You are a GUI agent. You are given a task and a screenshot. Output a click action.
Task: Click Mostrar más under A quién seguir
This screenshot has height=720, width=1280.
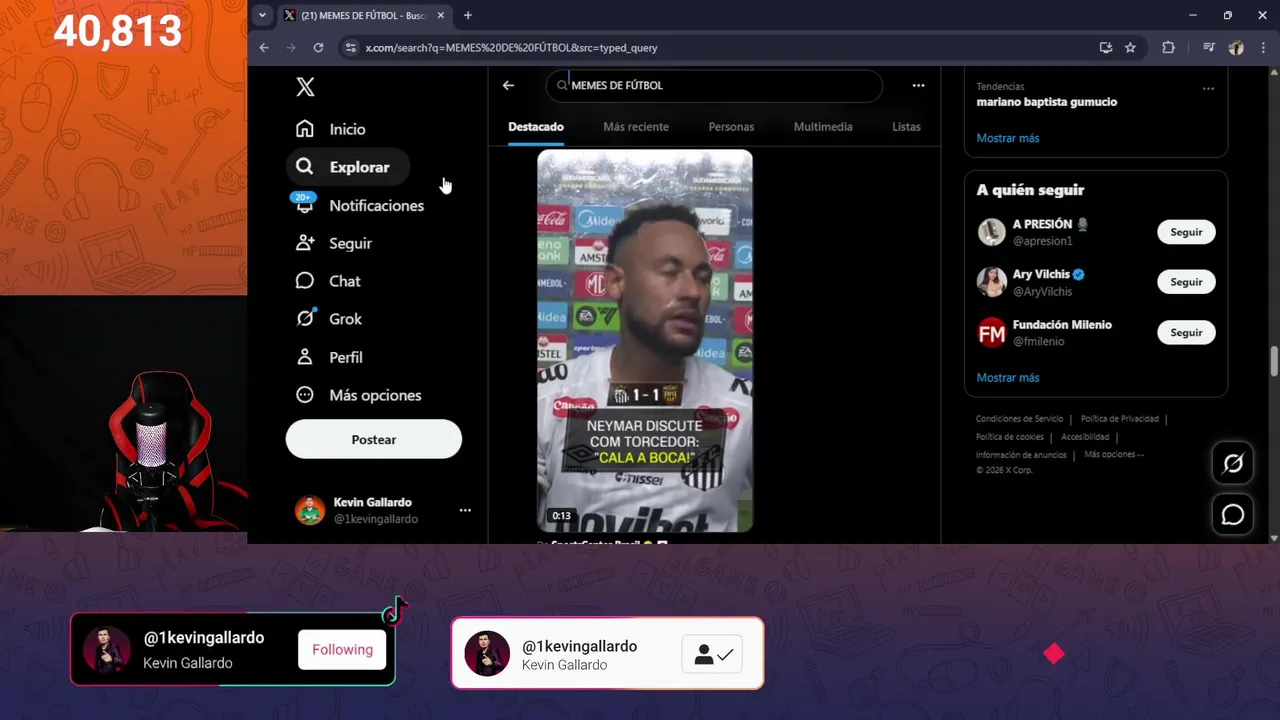1008,378
